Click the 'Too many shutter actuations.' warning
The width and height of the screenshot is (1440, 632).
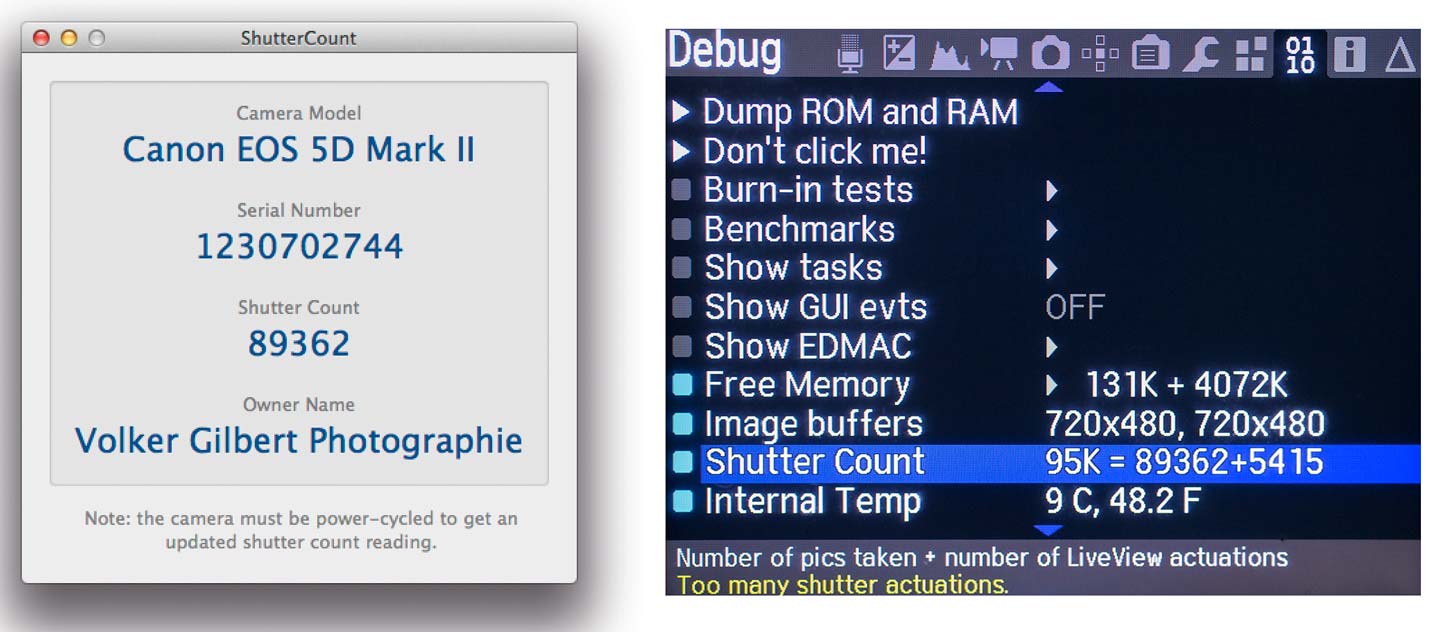(842, 585)
